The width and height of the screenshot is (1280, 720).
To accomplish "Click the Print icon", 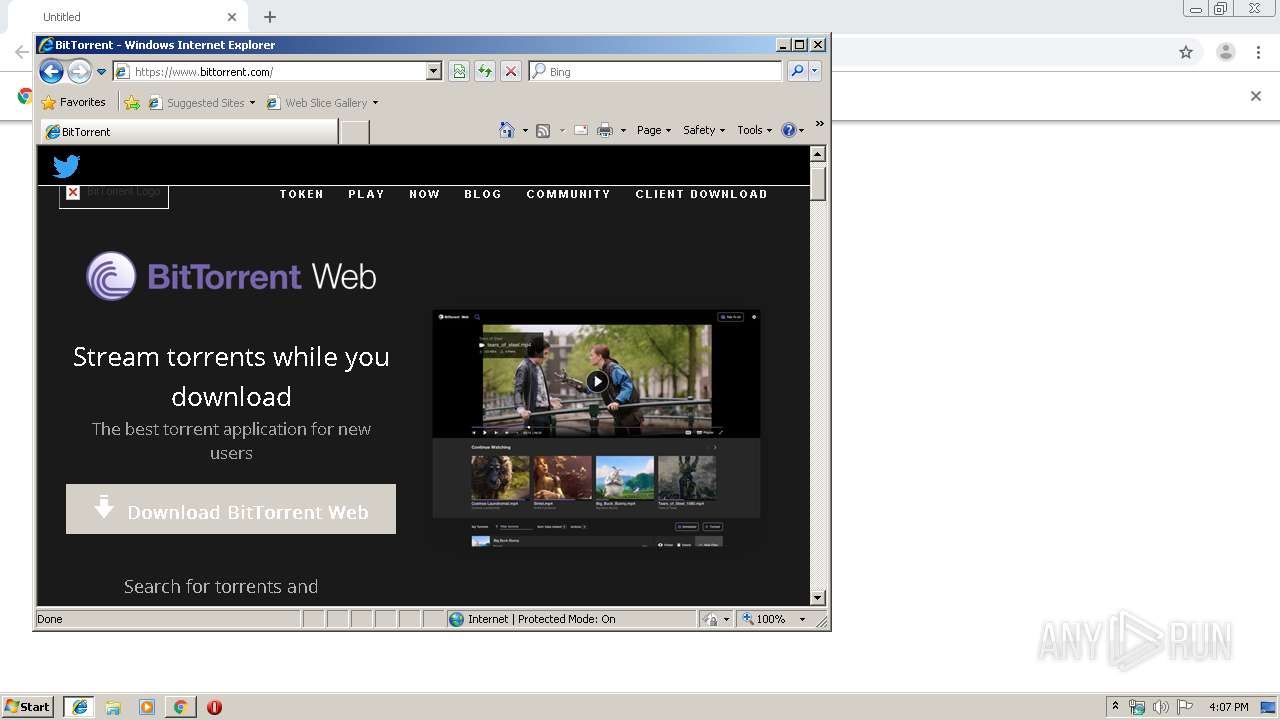I will click(x=604, y=130).
